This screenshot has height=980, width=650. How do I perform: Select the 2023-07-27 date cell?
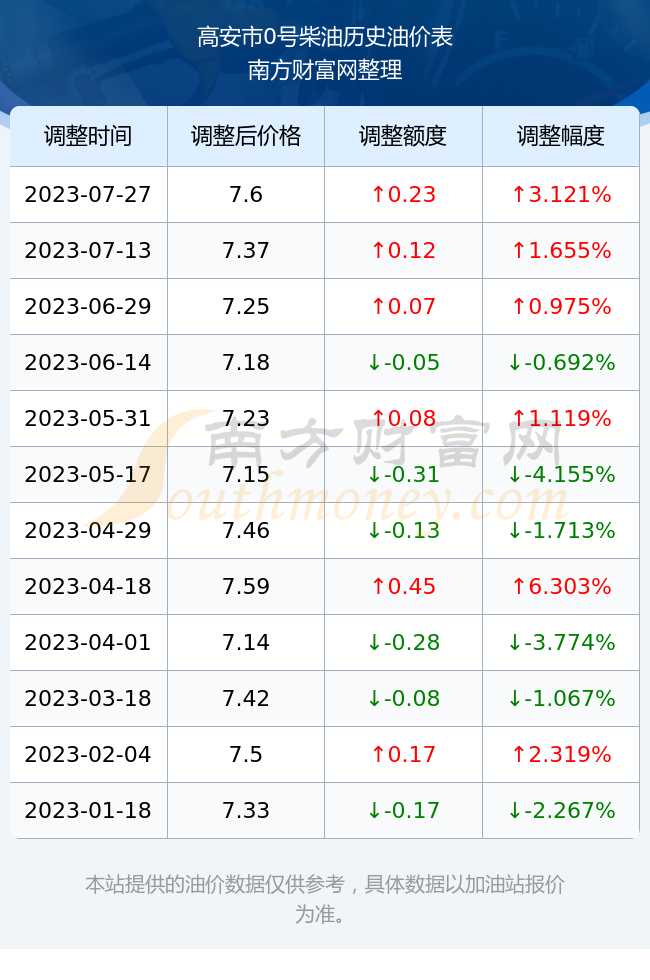(88, 194)
